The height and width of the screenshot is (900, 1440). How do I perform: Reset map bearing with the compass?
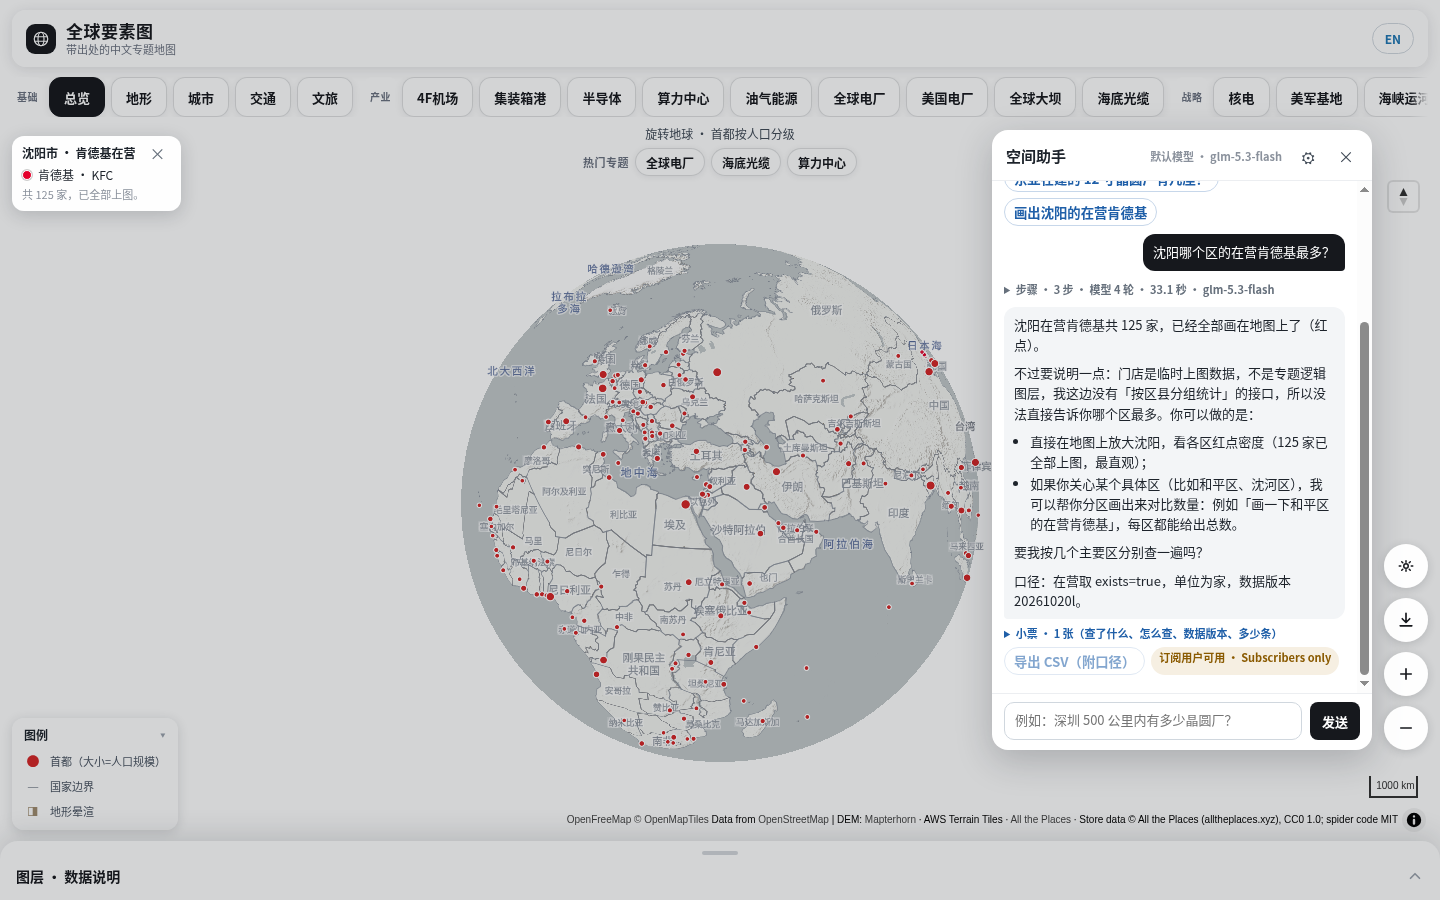click(1403, 196)
